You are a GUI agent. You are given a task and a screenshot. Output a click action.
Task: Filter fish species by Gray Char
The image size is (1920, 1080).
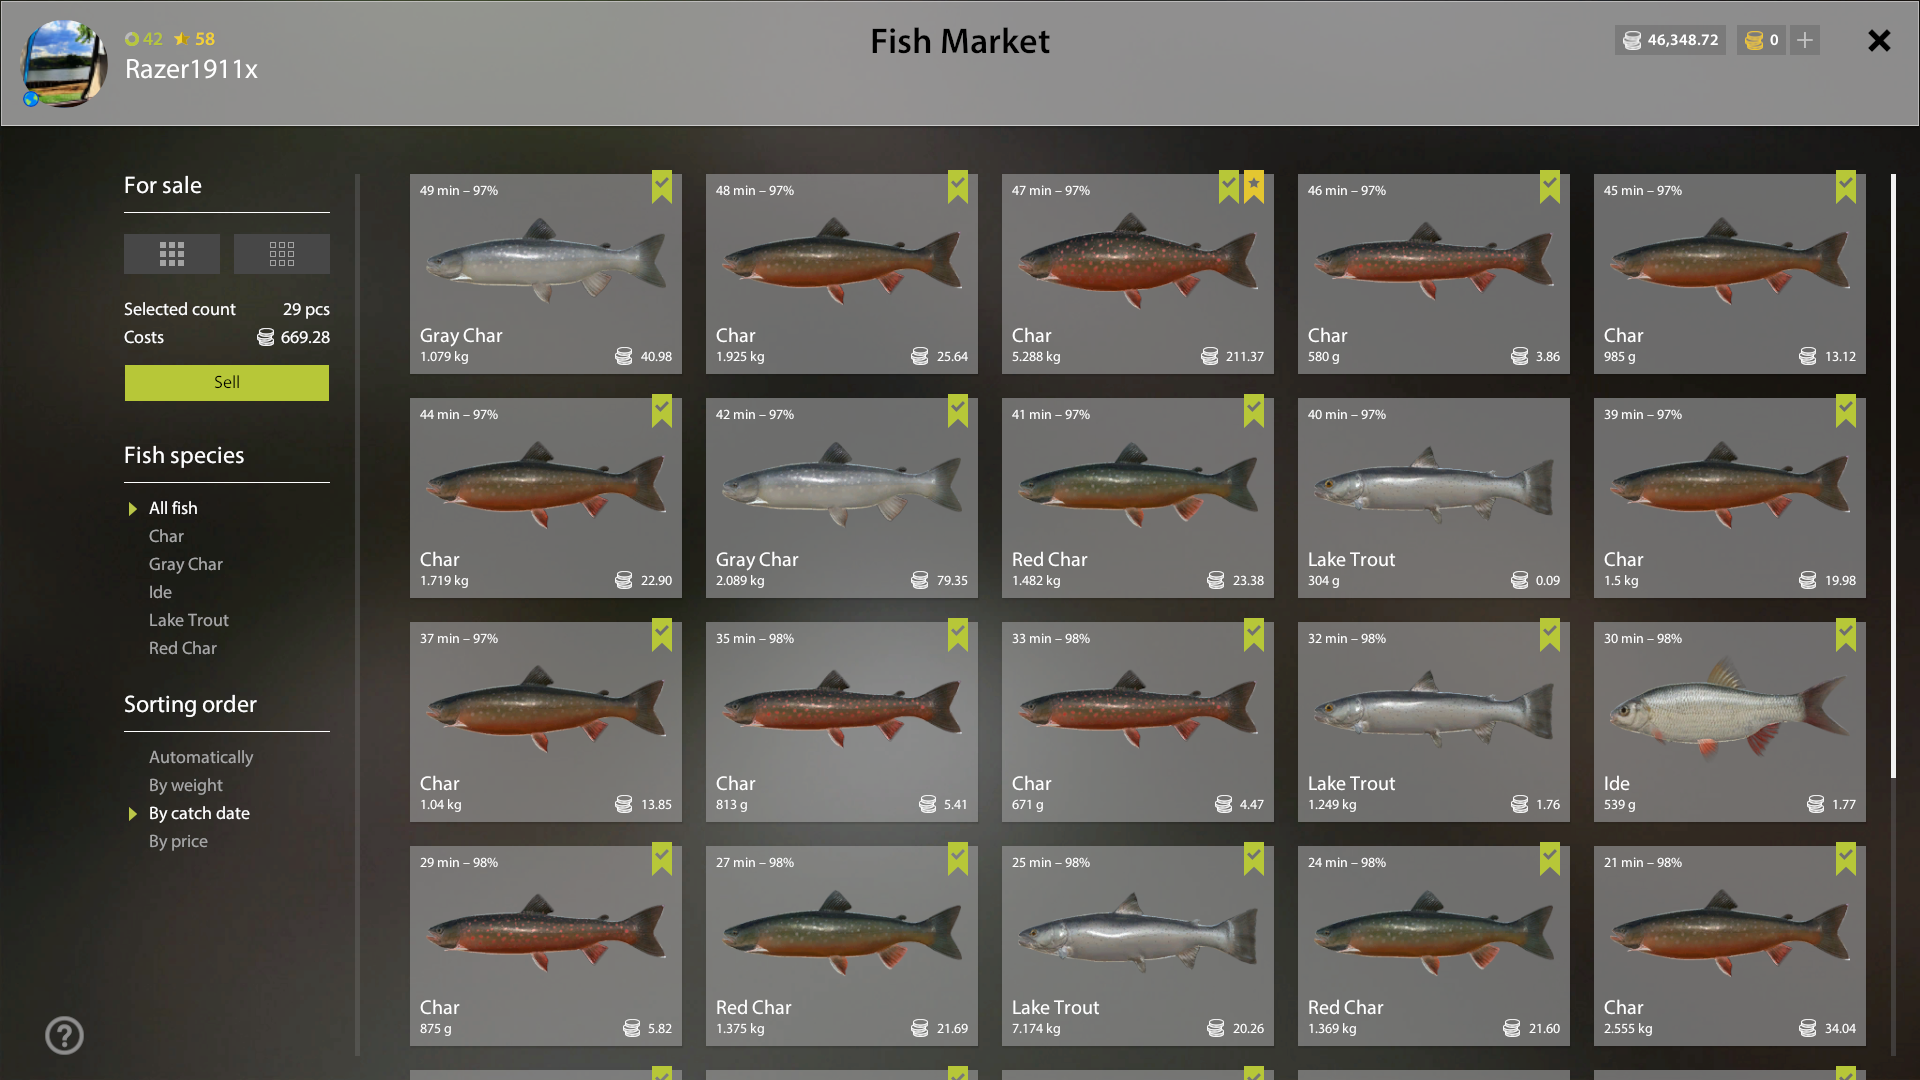(x=186, y=564)
